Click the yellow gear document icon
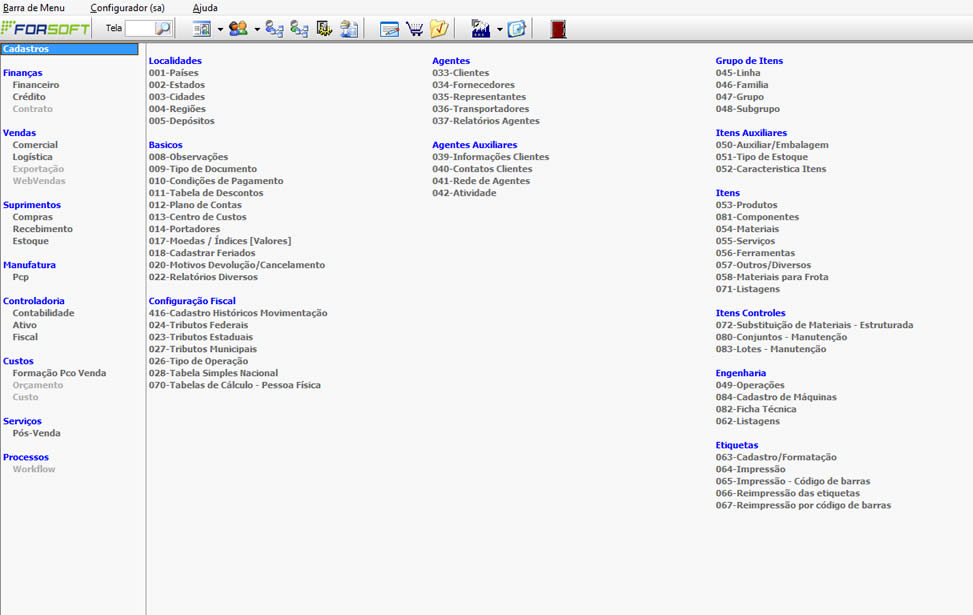The image size is (973, 615). pos(324,29)
